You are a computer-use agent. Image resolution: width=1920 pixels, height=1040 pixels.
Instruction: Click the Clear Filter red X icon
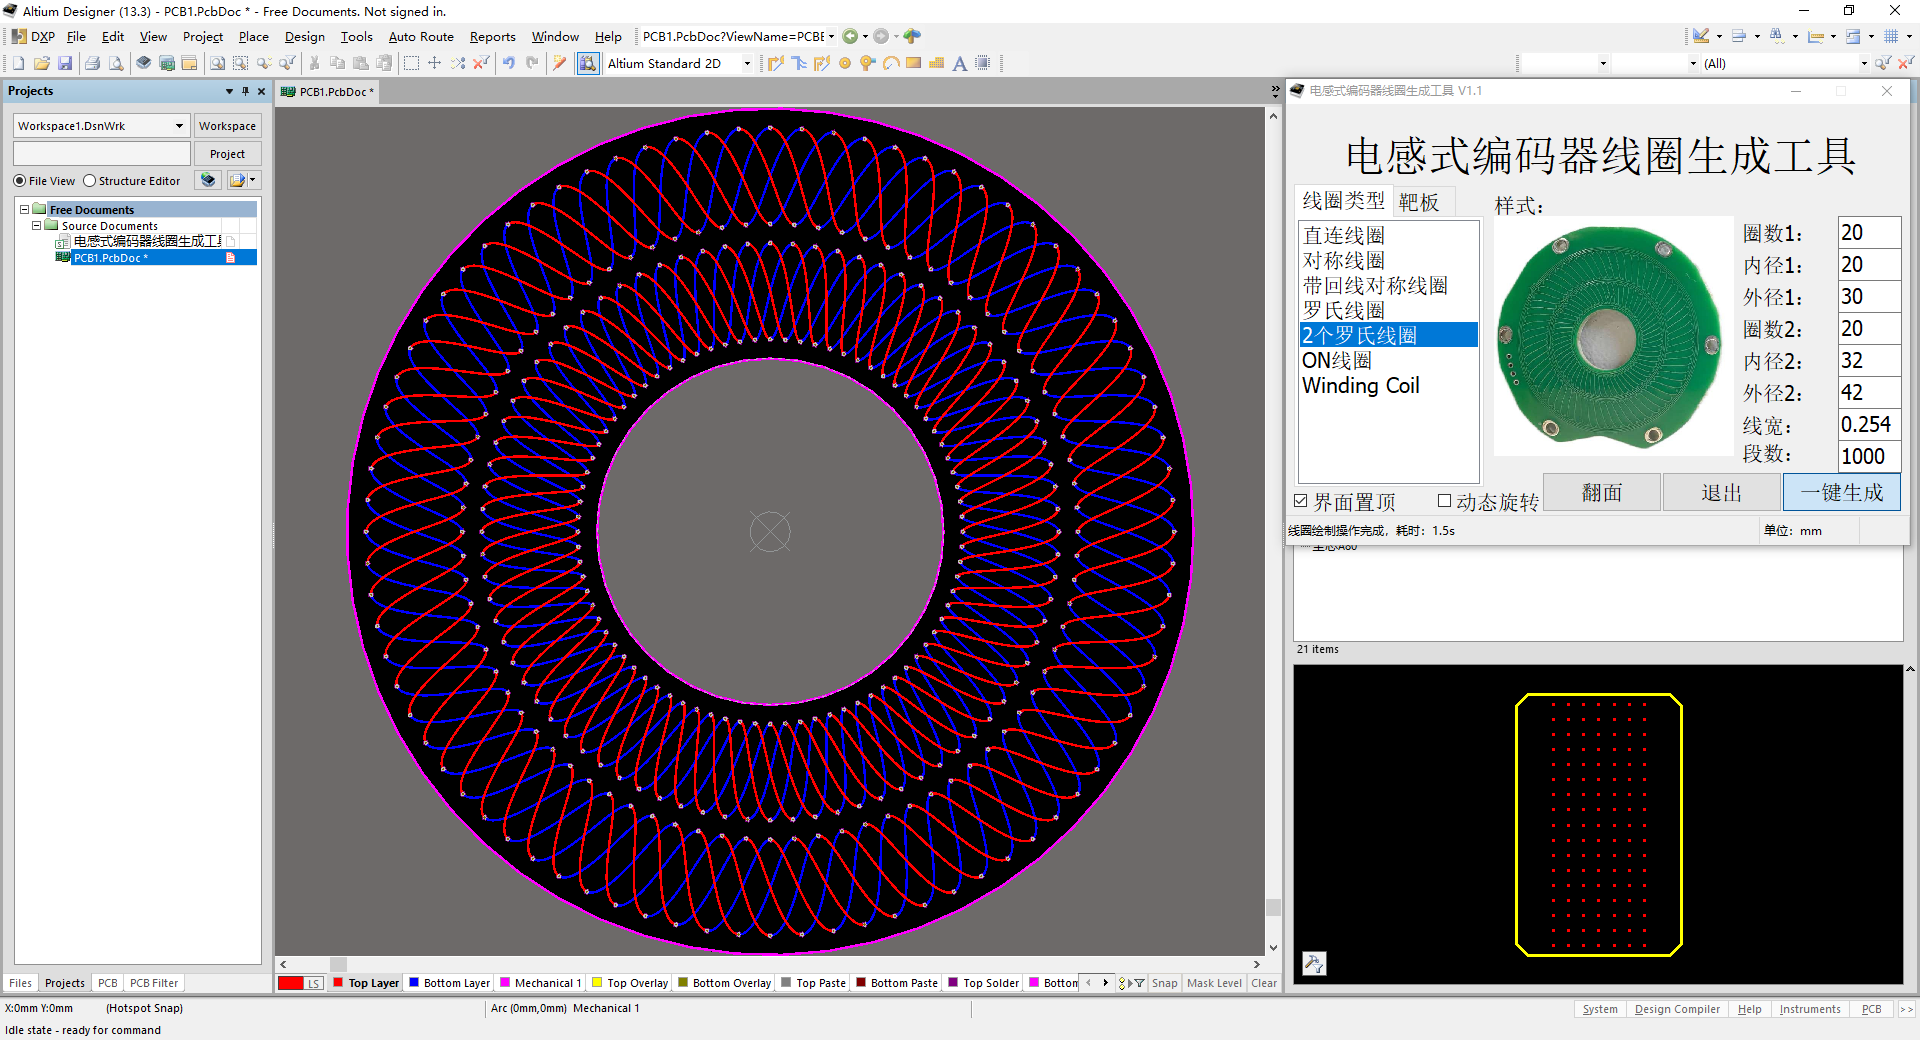481,63
